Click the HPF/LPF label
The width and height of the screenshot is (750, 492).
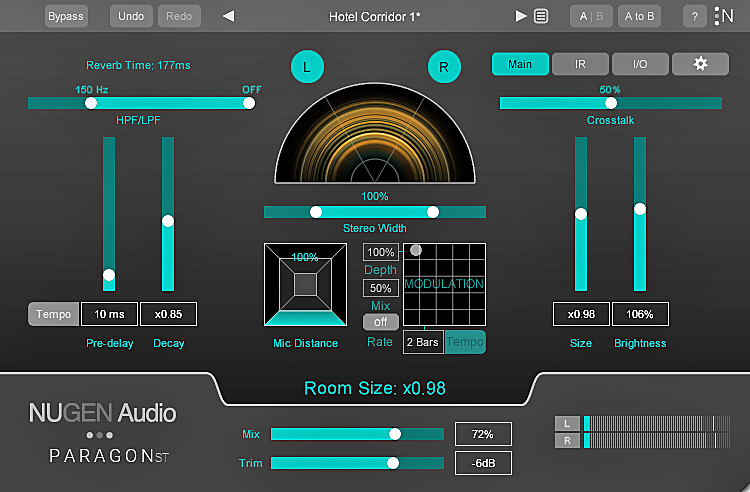(138, 120)
